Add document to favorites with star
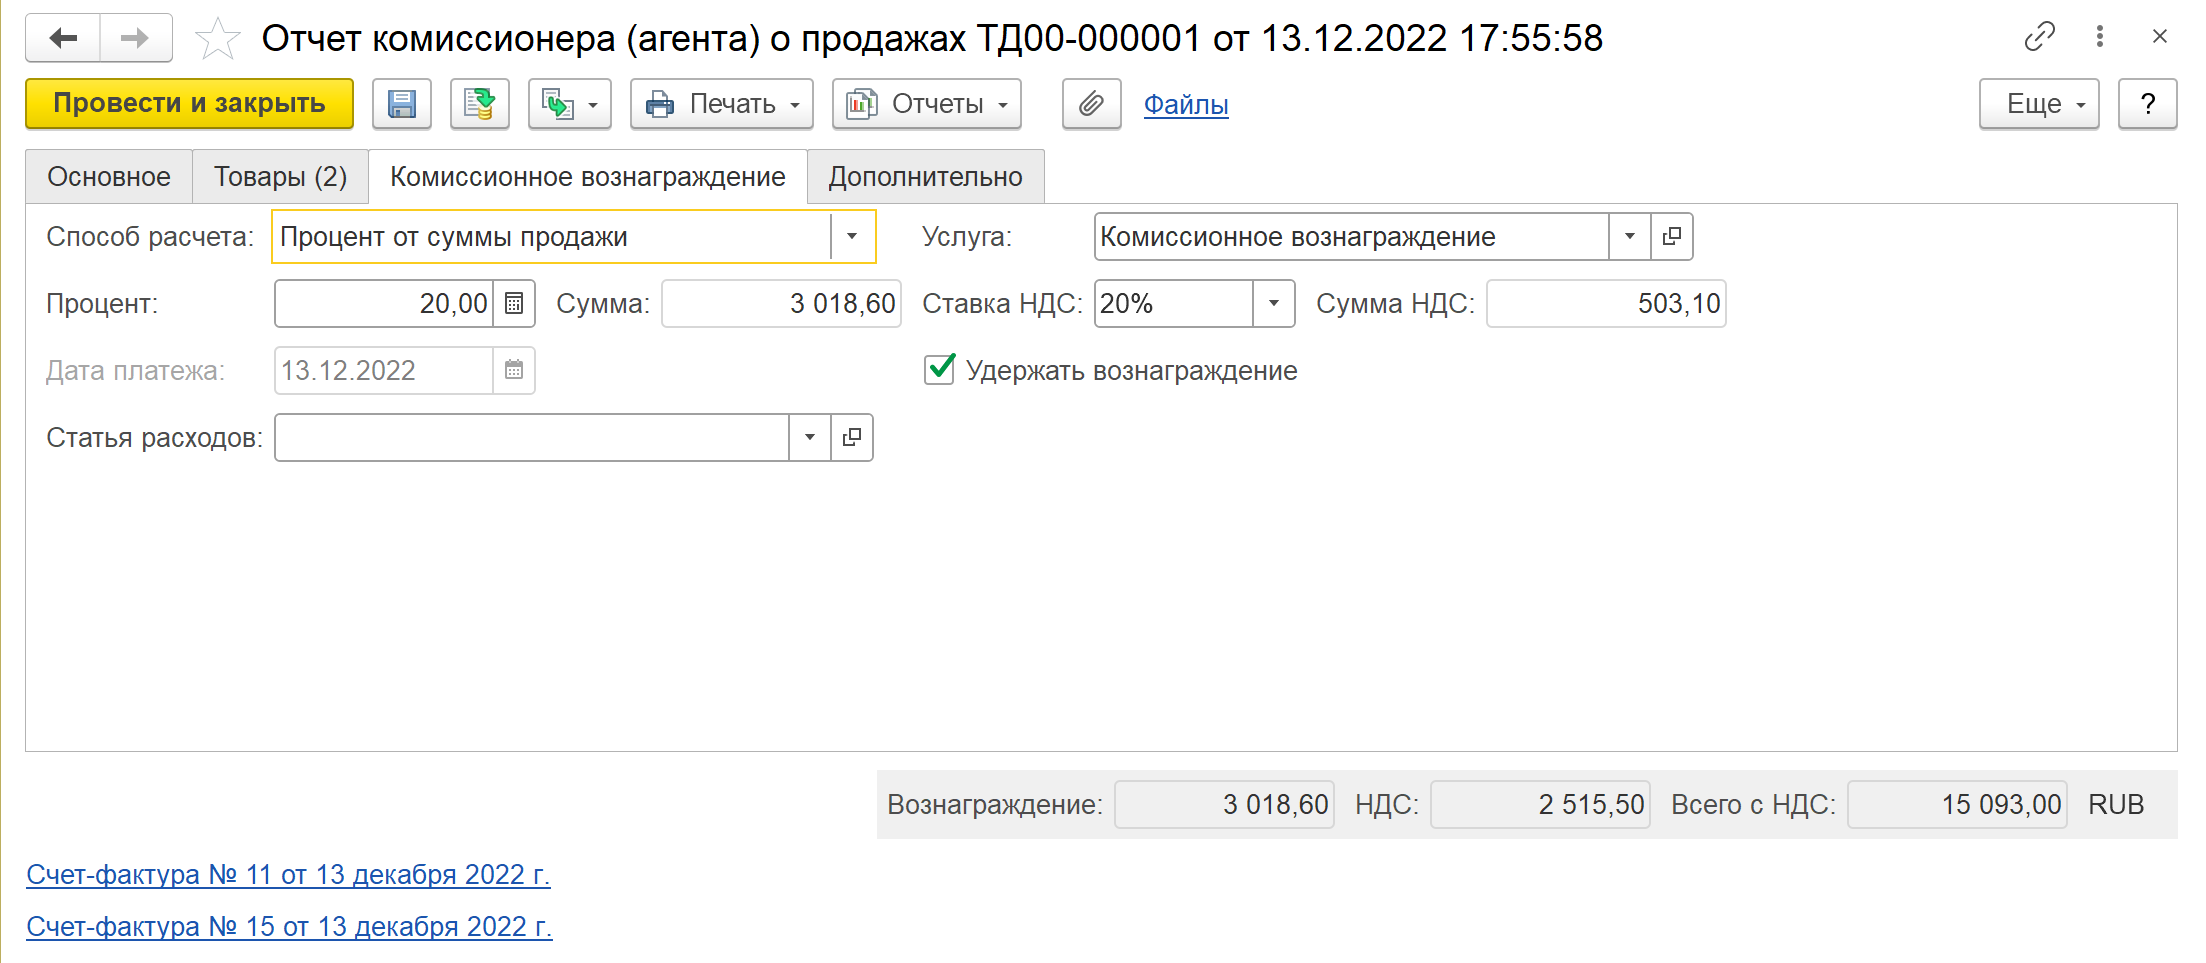2206x963 pixels. pyautogui.click(x=217, y=40)
